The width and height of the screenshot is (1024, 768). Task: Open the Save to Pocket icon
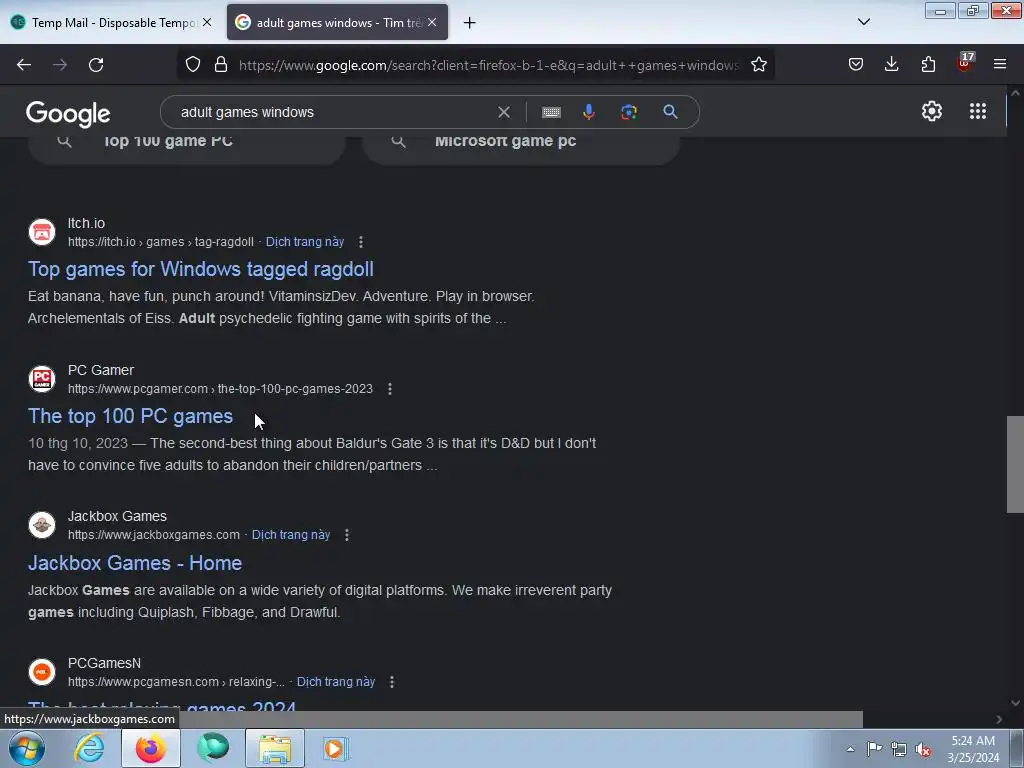pos(856,64)
